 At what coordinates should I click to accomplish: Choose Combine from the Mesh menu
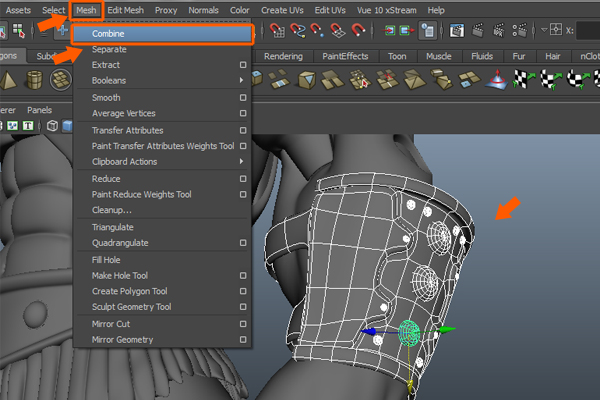[109, 33]
